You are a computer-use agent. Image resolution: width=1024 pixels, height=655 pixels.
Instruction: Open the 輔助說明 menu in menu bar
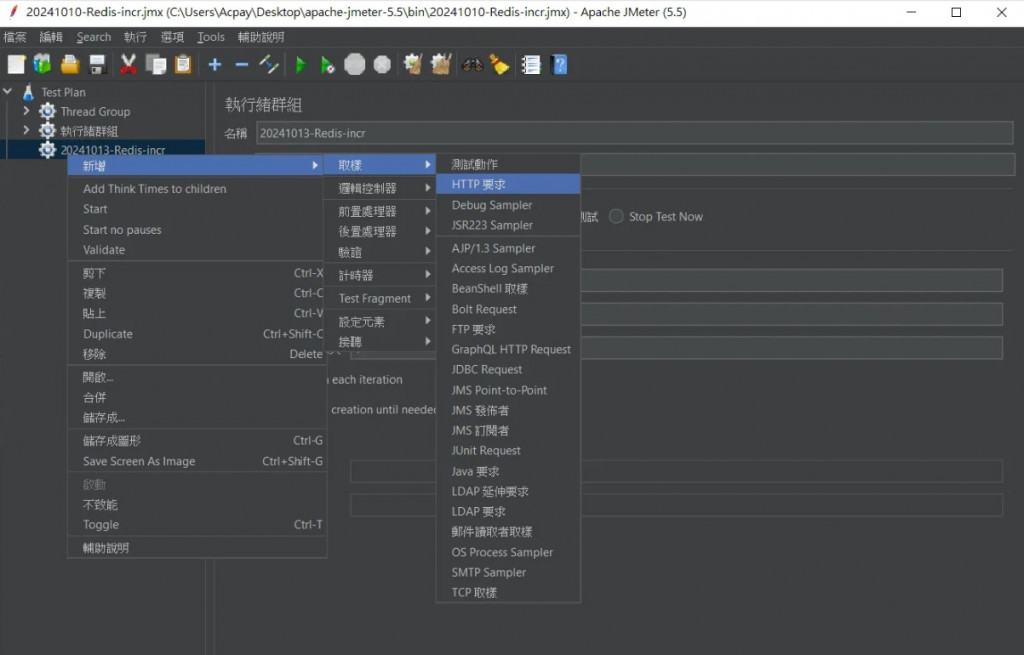pos(261,37)
